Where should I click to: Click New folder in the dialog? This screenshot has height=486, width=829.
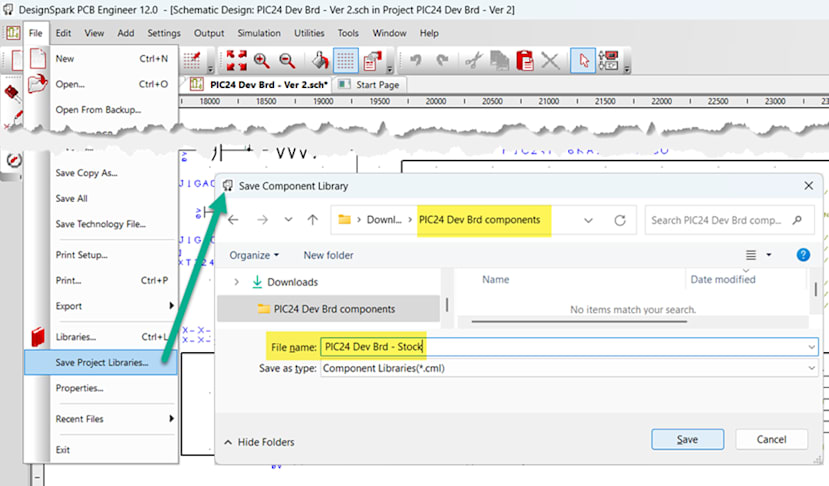pos(328,255)
